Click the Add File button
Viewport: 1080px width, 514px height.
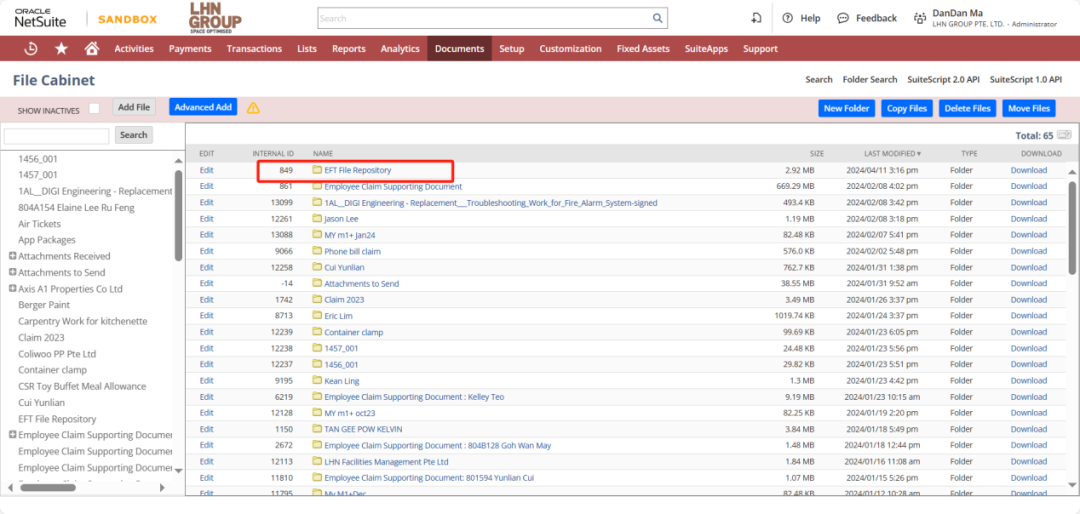(x=134, y=107)
